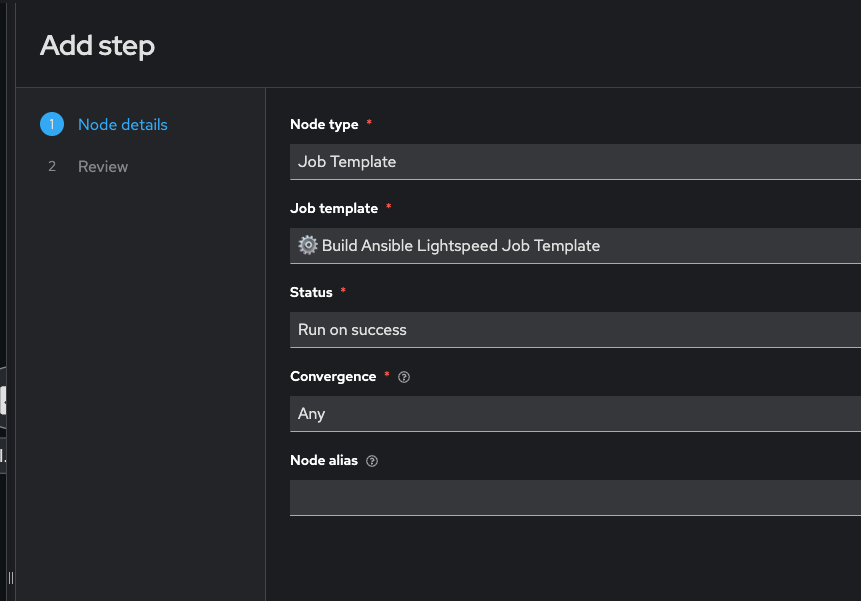Grab the panel resize handle at bottom-left
The height and width of the screenshot is (601, 861).
(10, 578)
